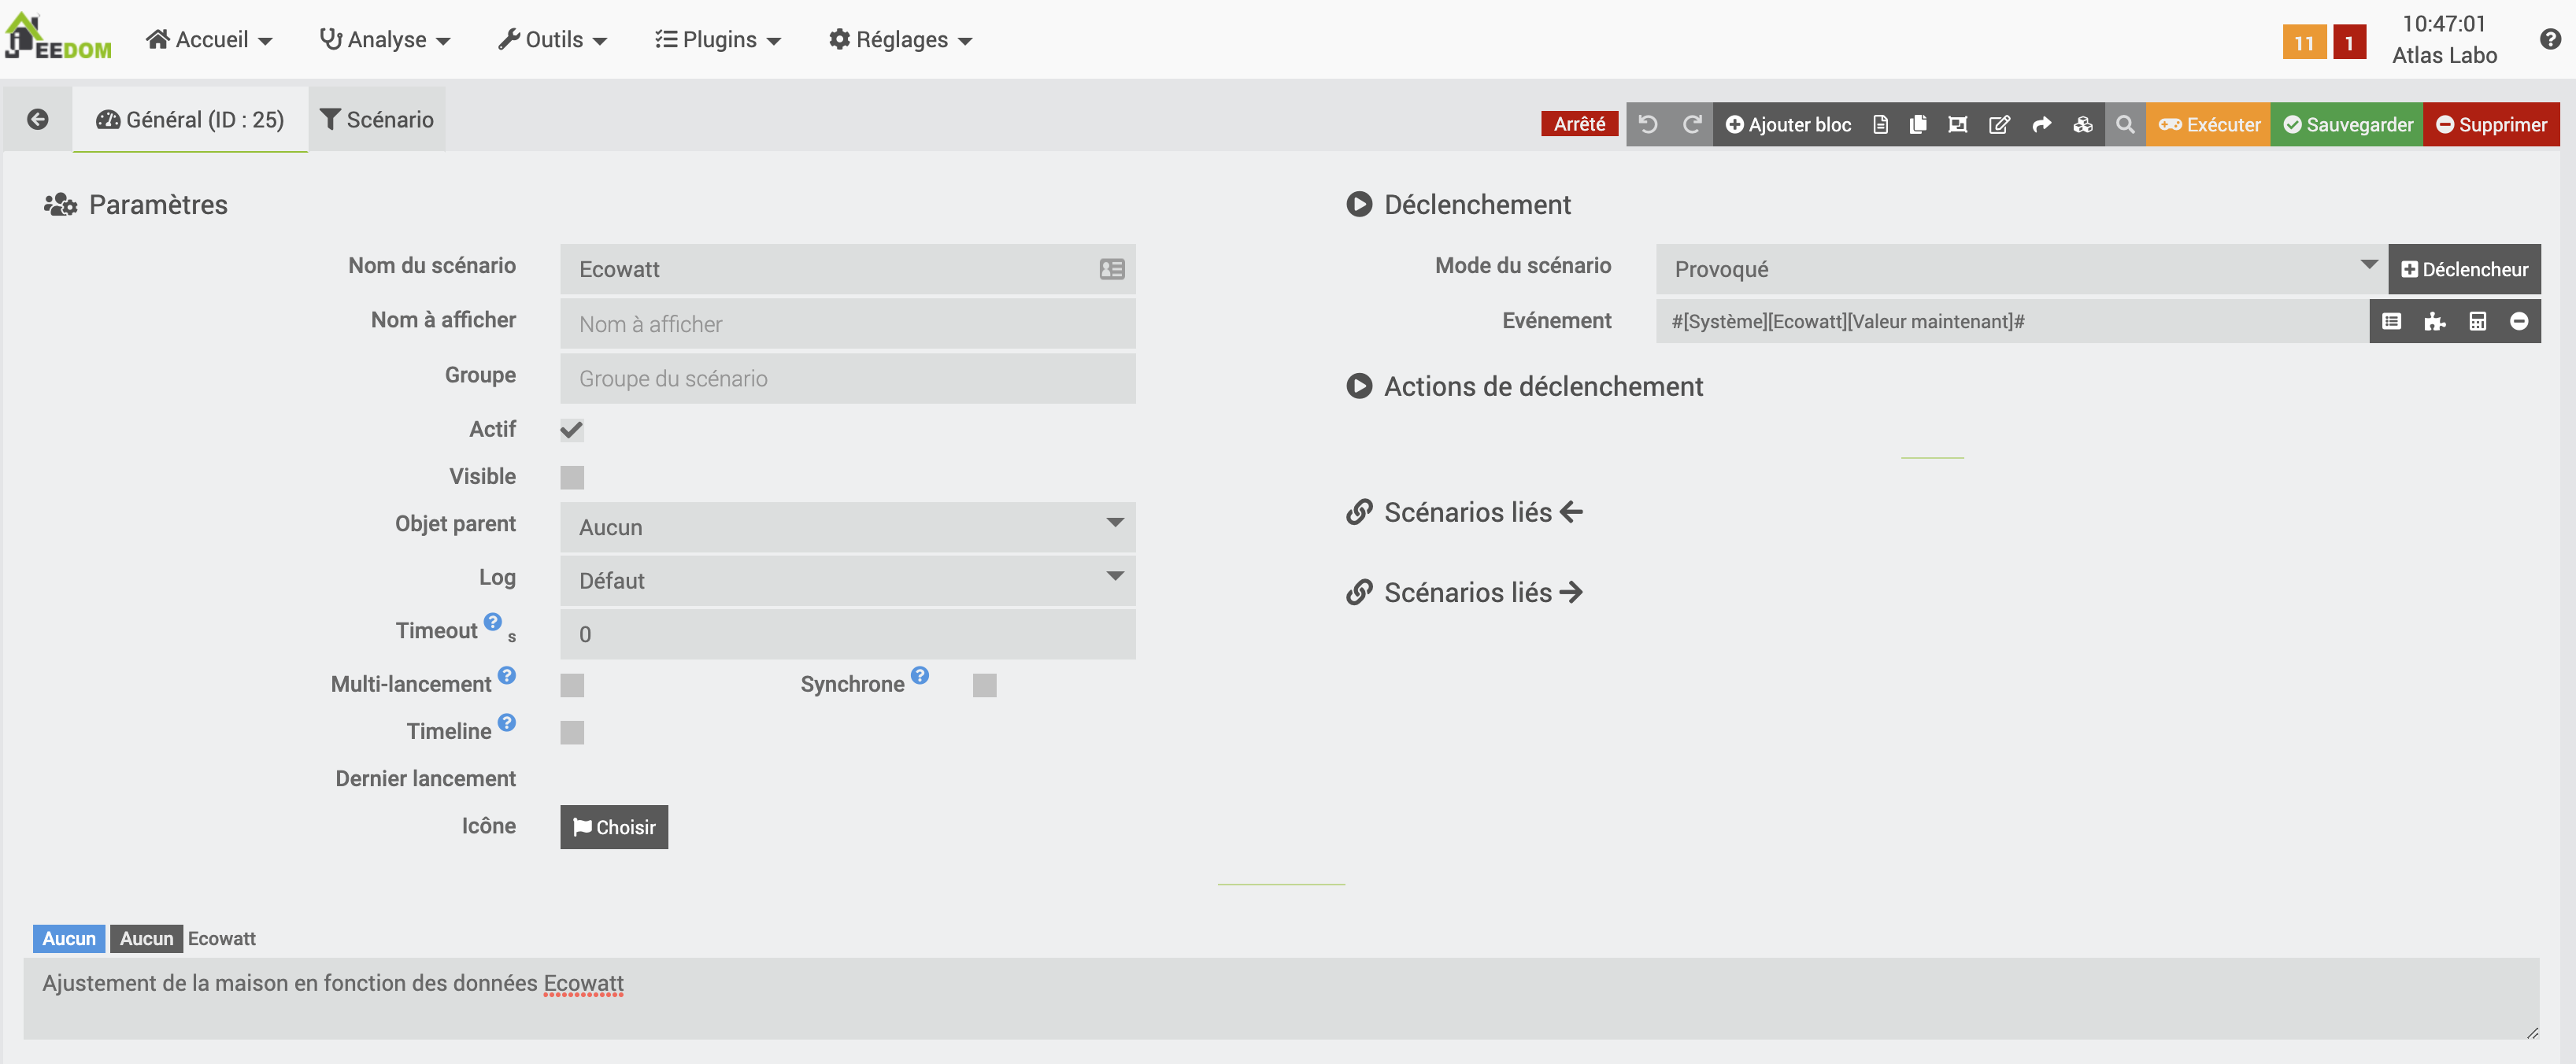Click the blue Aucun tag

(x=69, y=938)
